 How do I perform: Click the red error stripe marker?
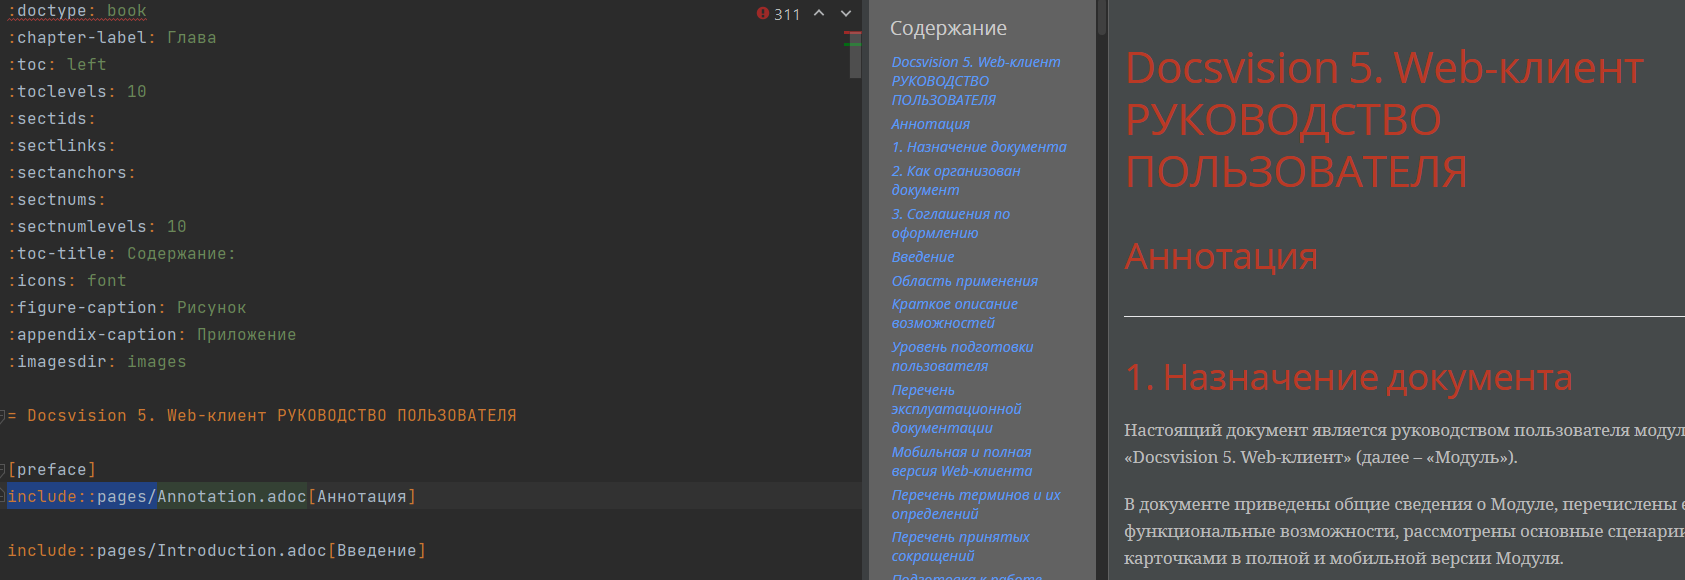pos(853,33)
